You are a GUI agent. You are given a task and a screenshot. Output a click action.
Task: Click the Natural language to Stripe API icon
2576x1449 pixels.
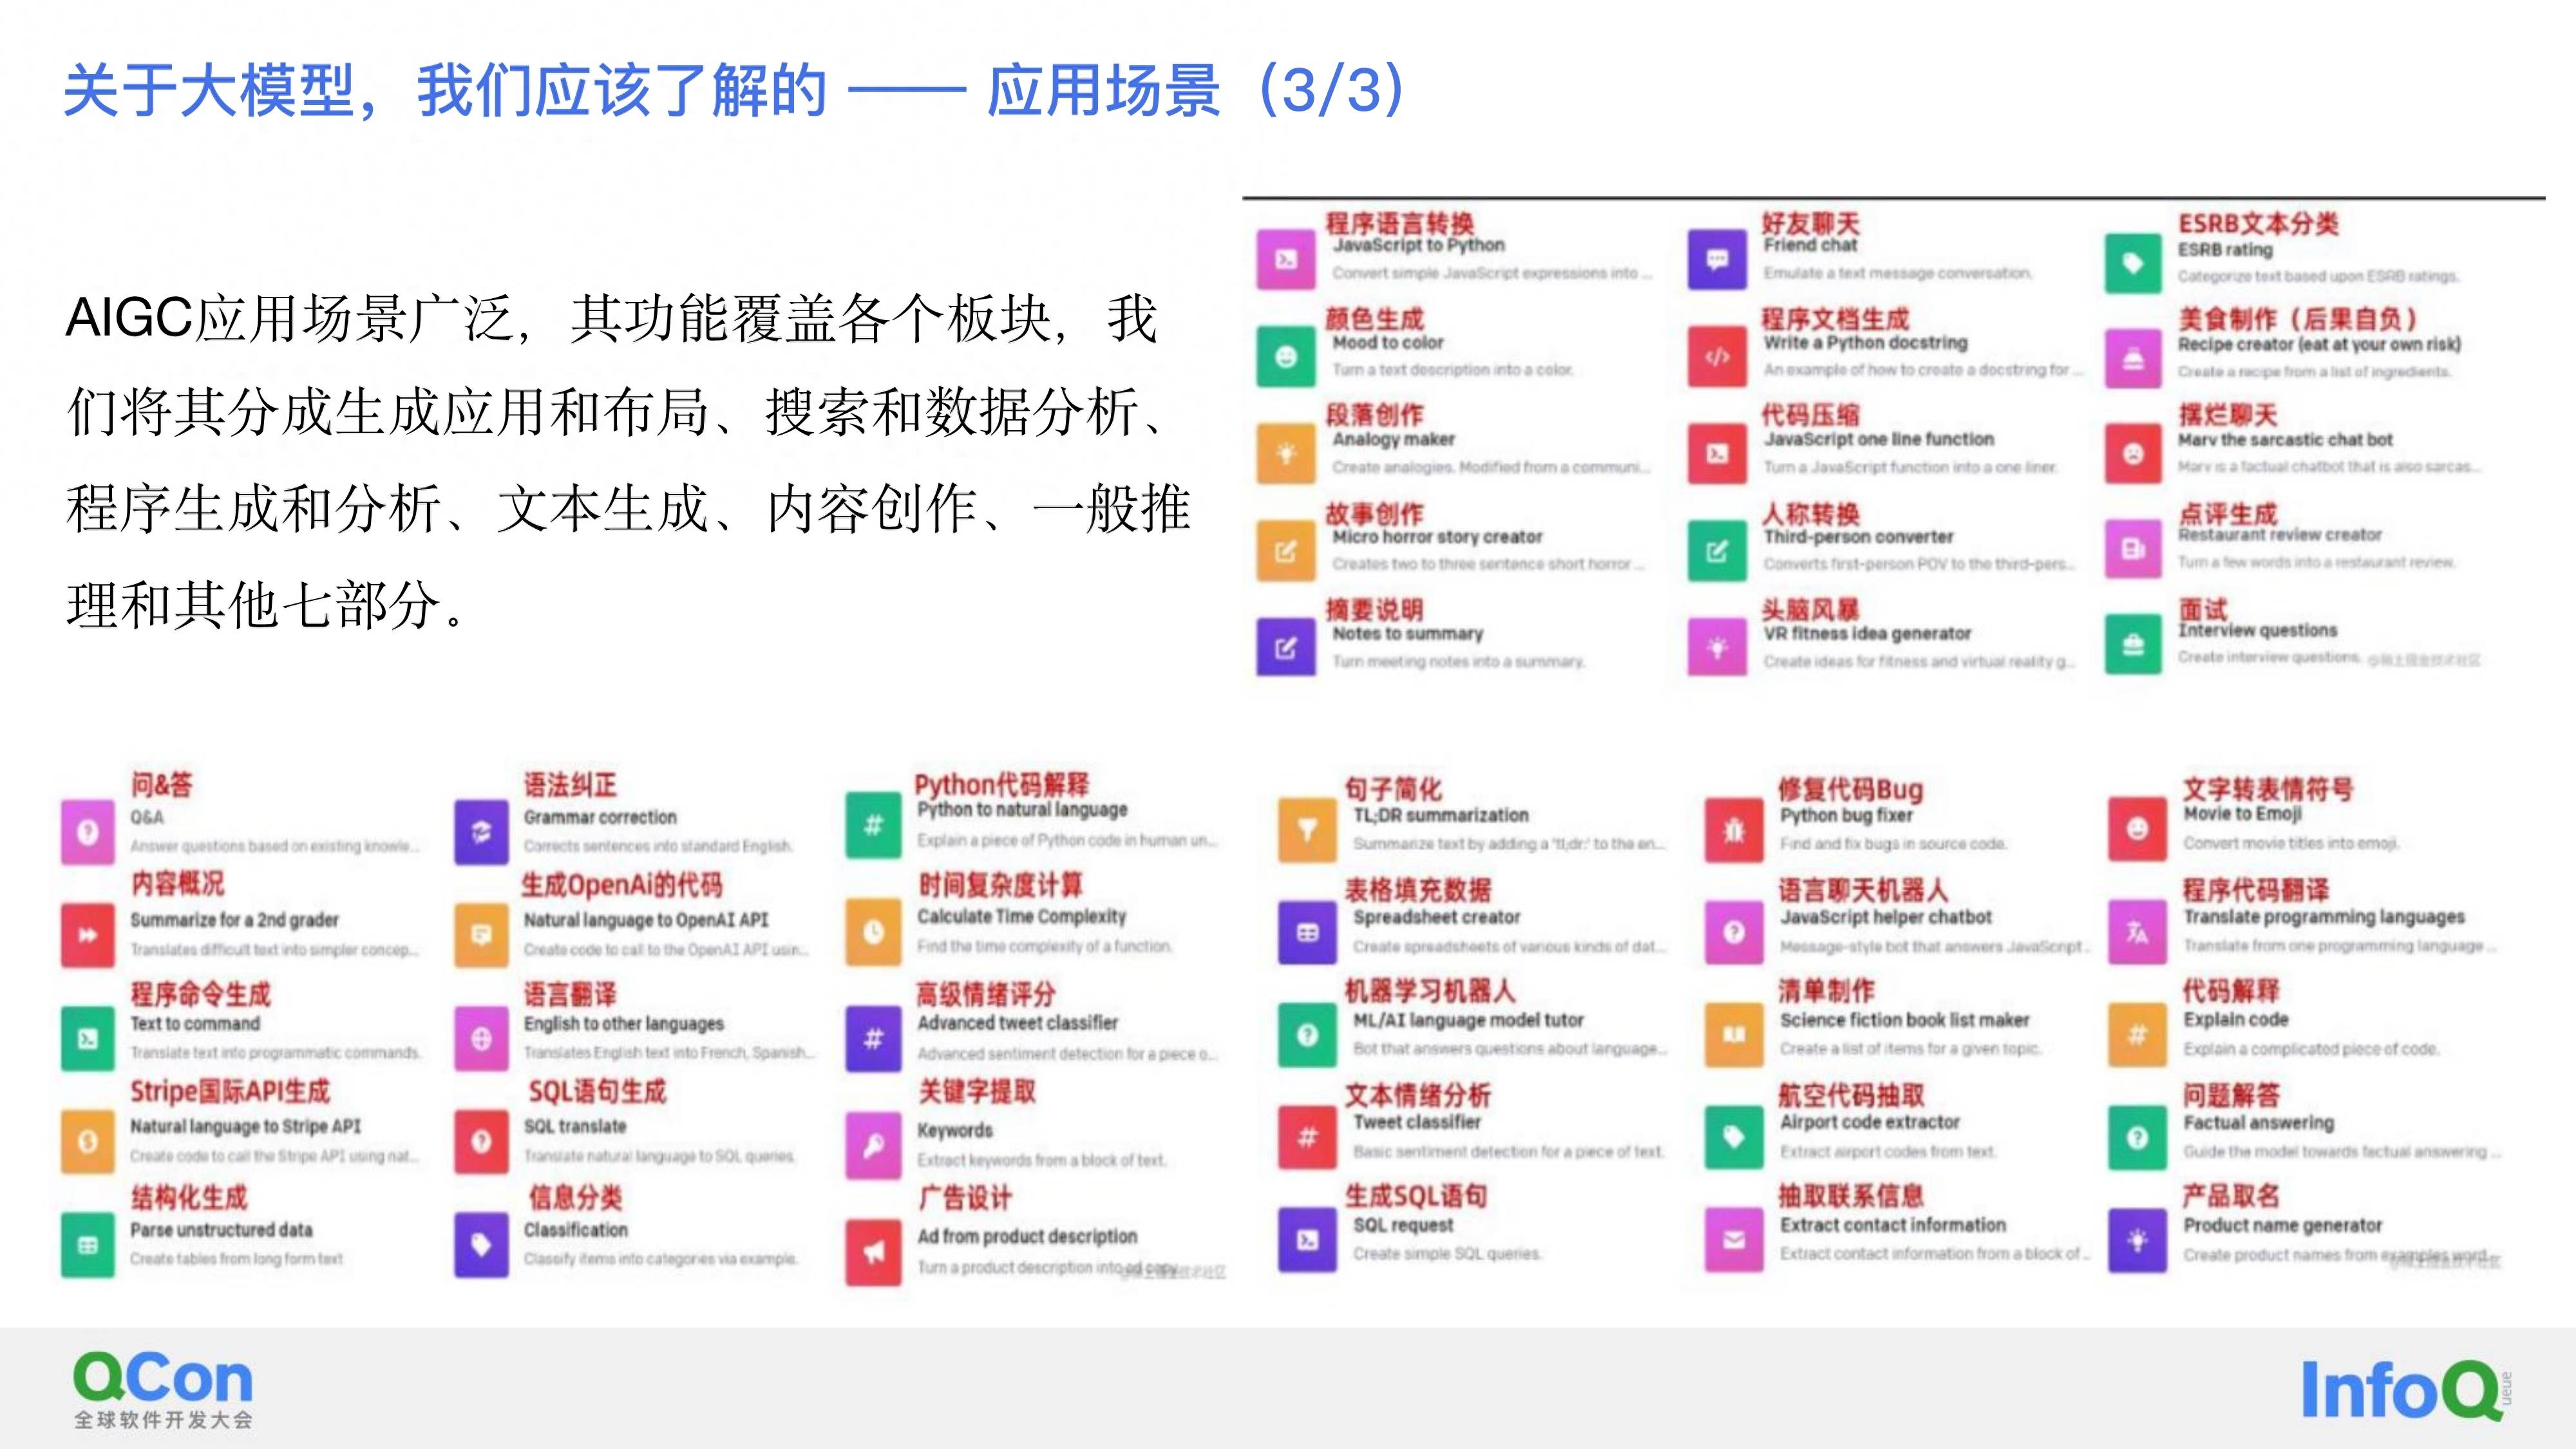(x=88, y=1141)
